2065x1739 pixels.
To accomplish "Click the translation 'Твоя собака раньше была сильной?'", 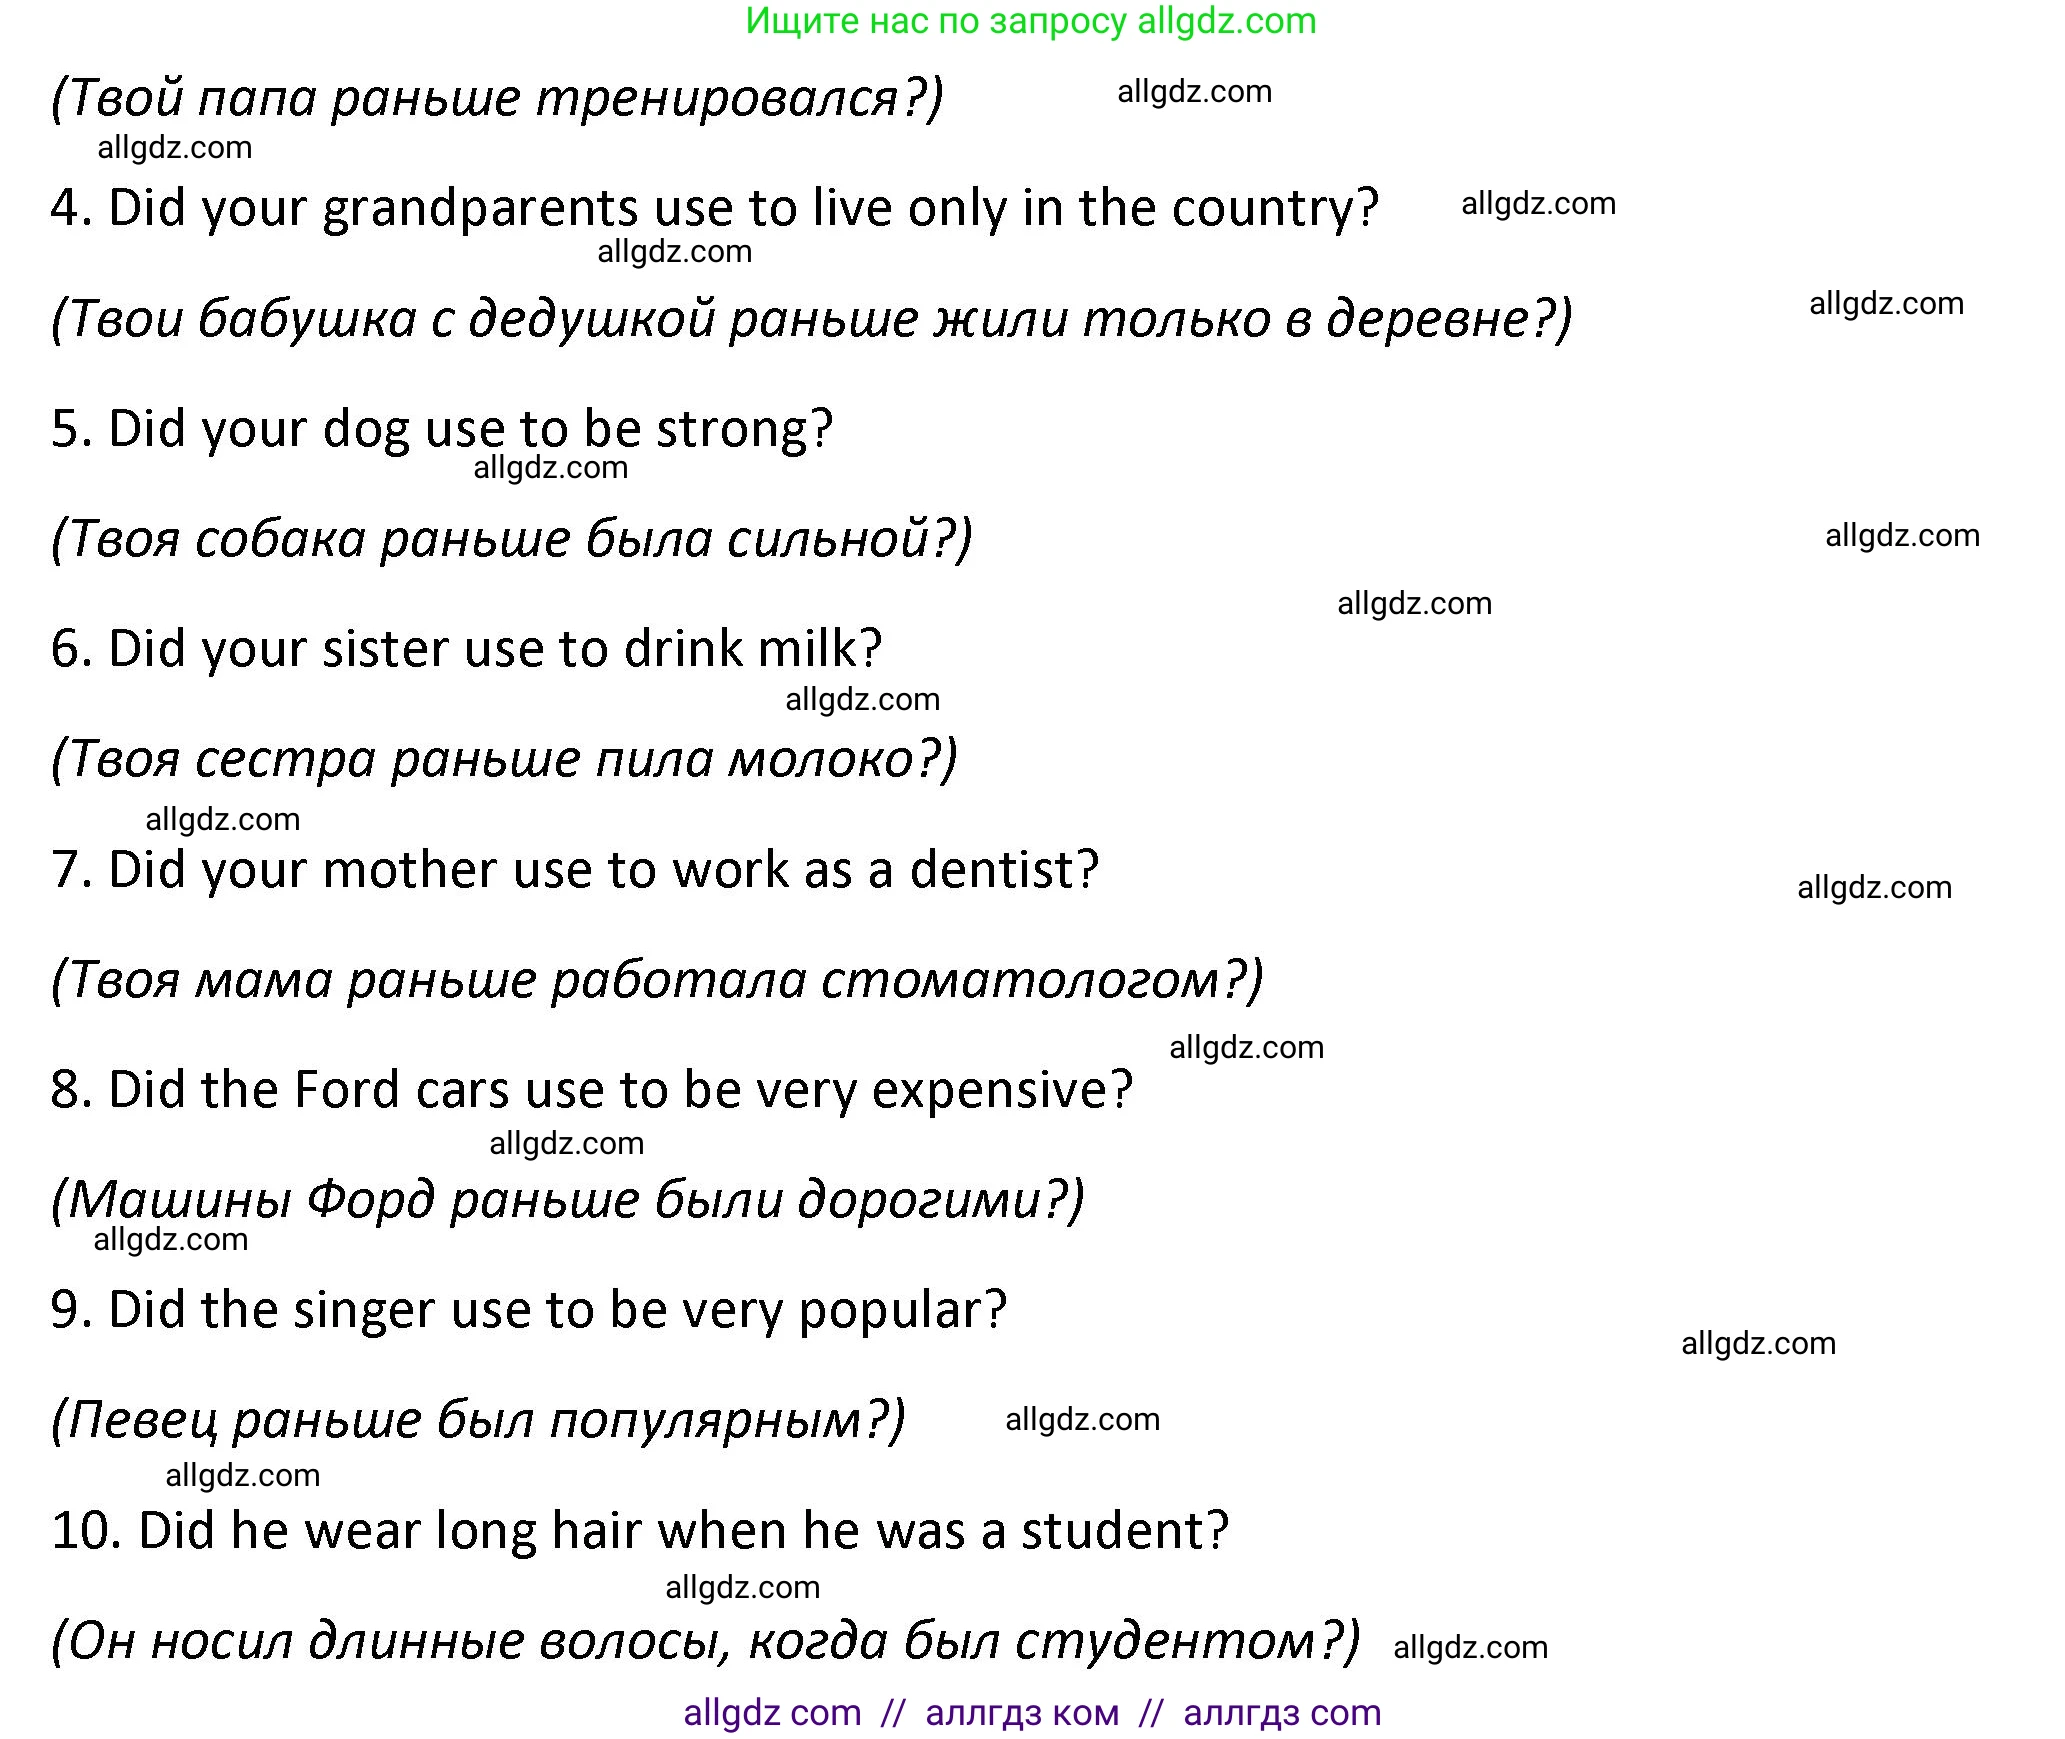I will pyautogui.click(x=511, y=539).
